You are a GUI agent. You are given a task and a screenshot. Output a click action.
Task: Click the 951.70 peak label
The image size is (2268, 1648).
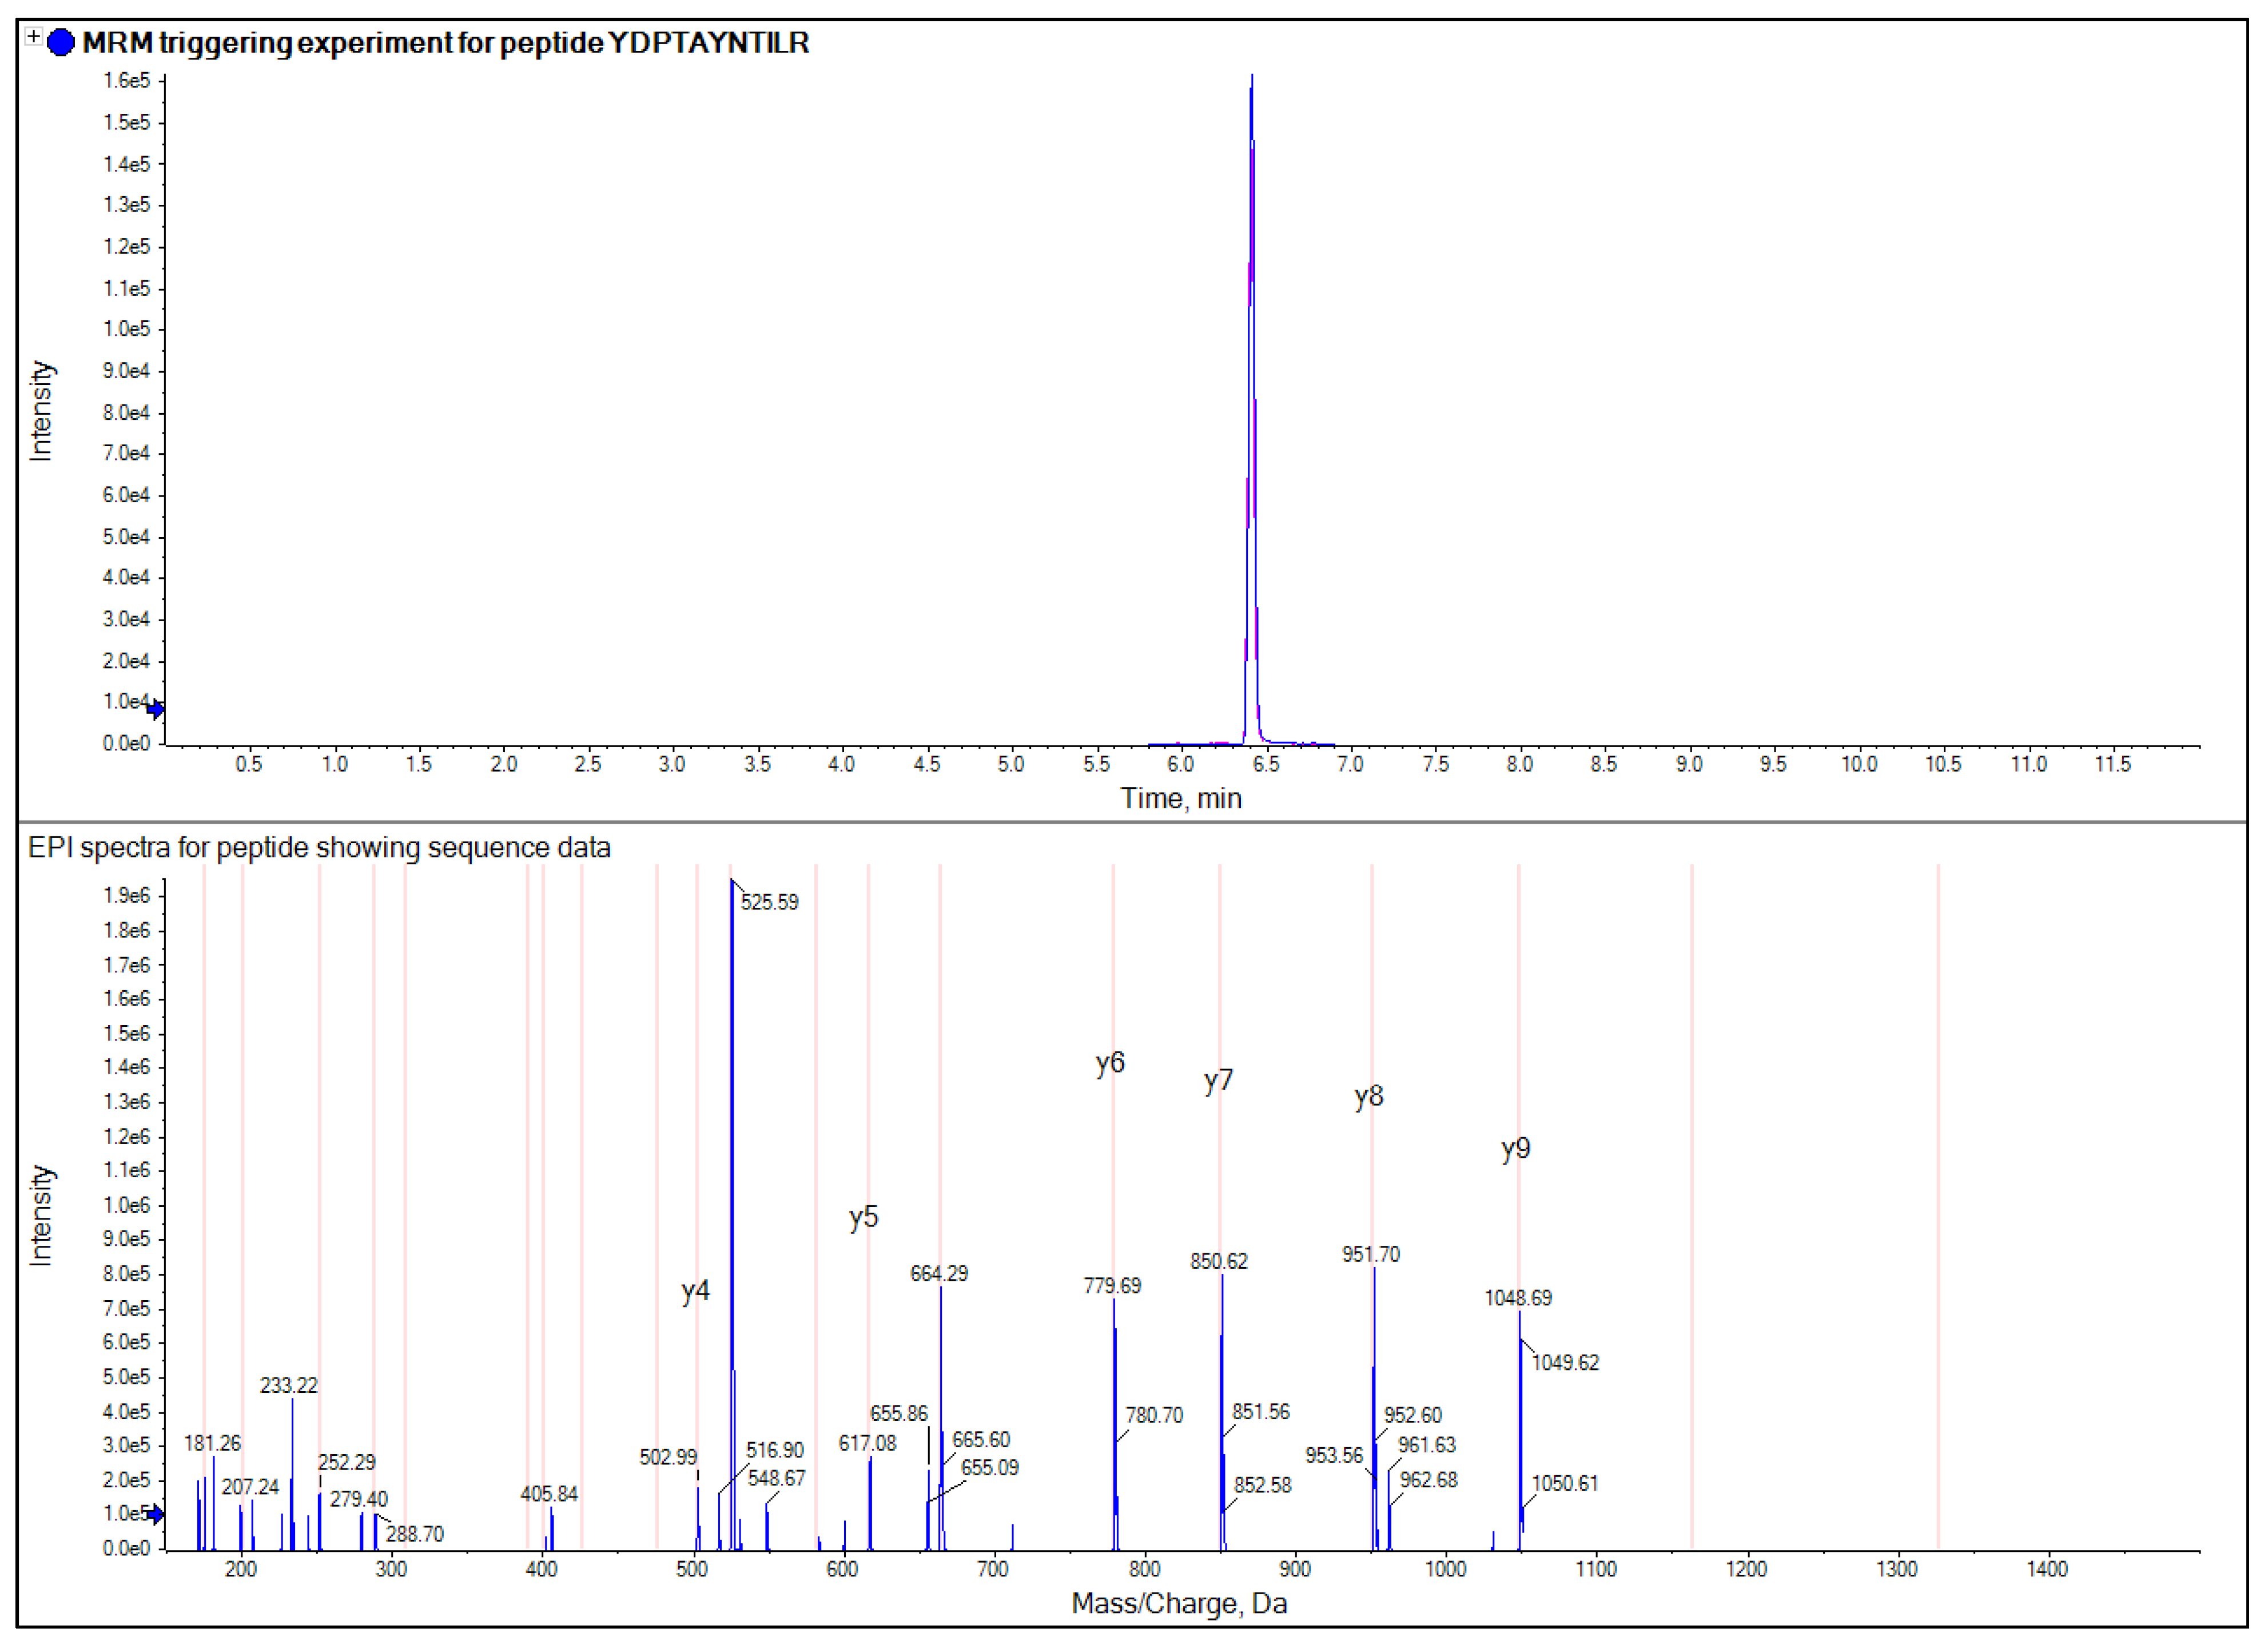click(x=1370, y=1254)
